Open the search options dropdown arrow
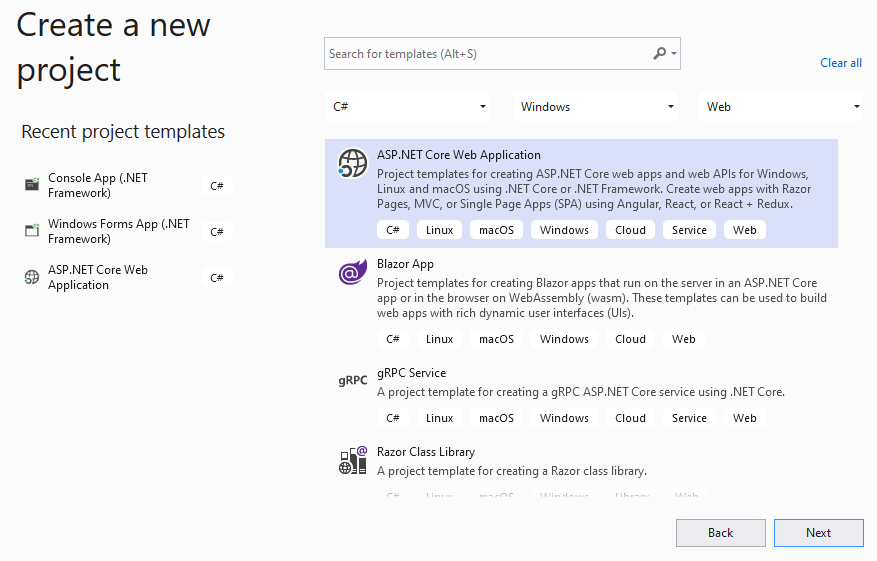This screenshot has width=877, height=561. [674, 54]
